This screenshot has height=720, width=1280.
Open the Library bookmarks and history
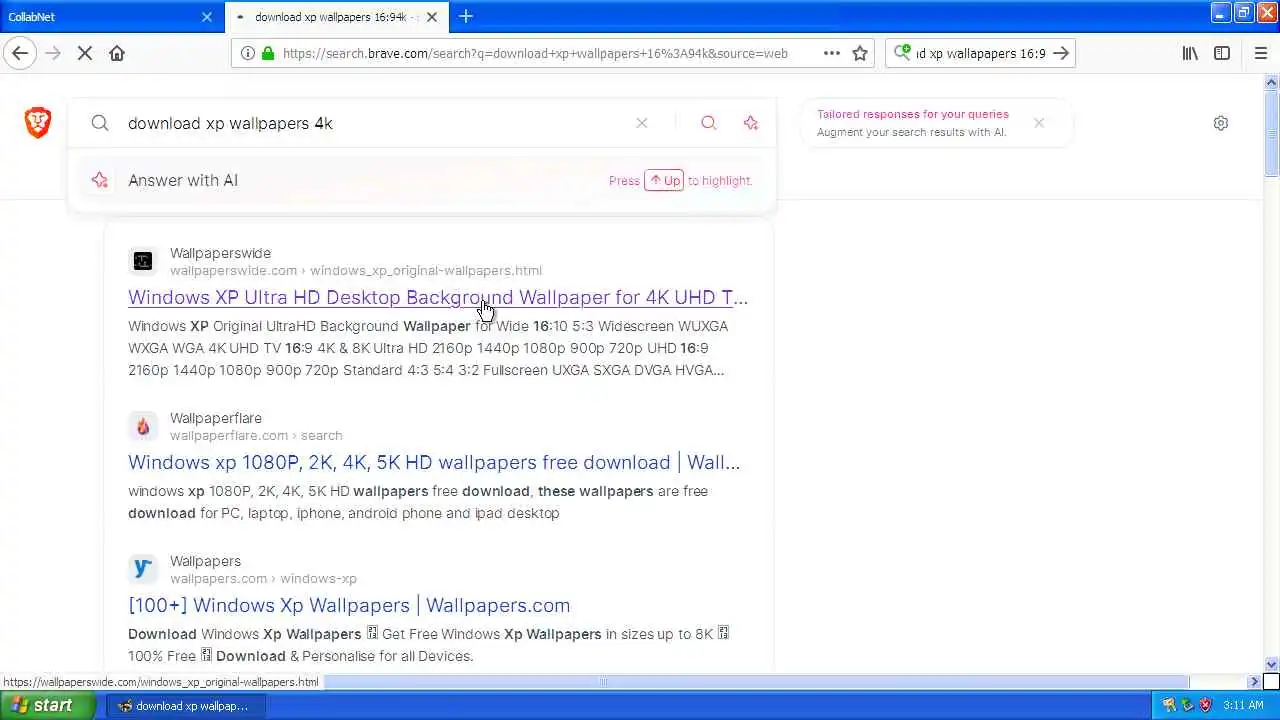(x=1190, y=53)
